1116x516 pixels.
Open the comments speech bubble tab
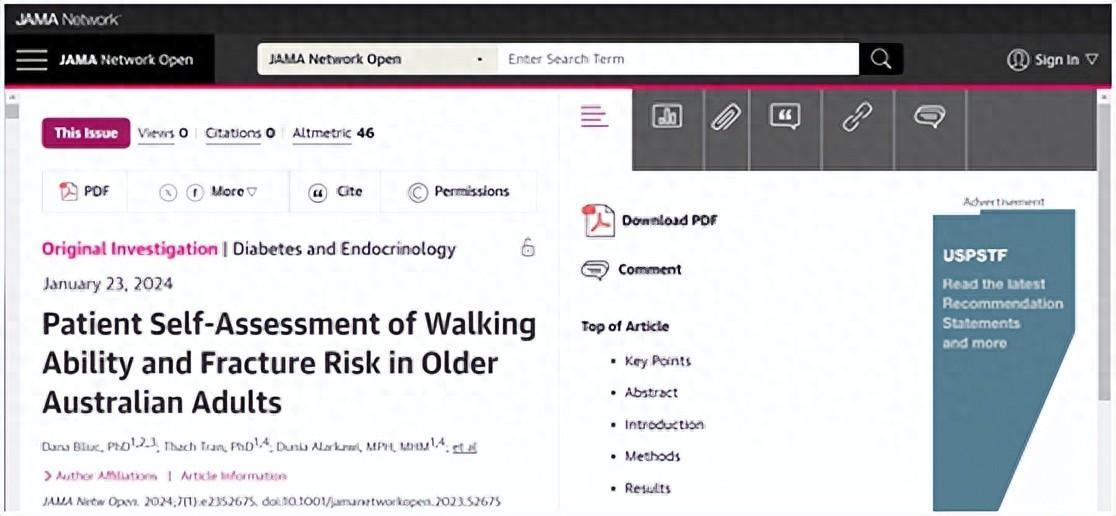point(929,117)
